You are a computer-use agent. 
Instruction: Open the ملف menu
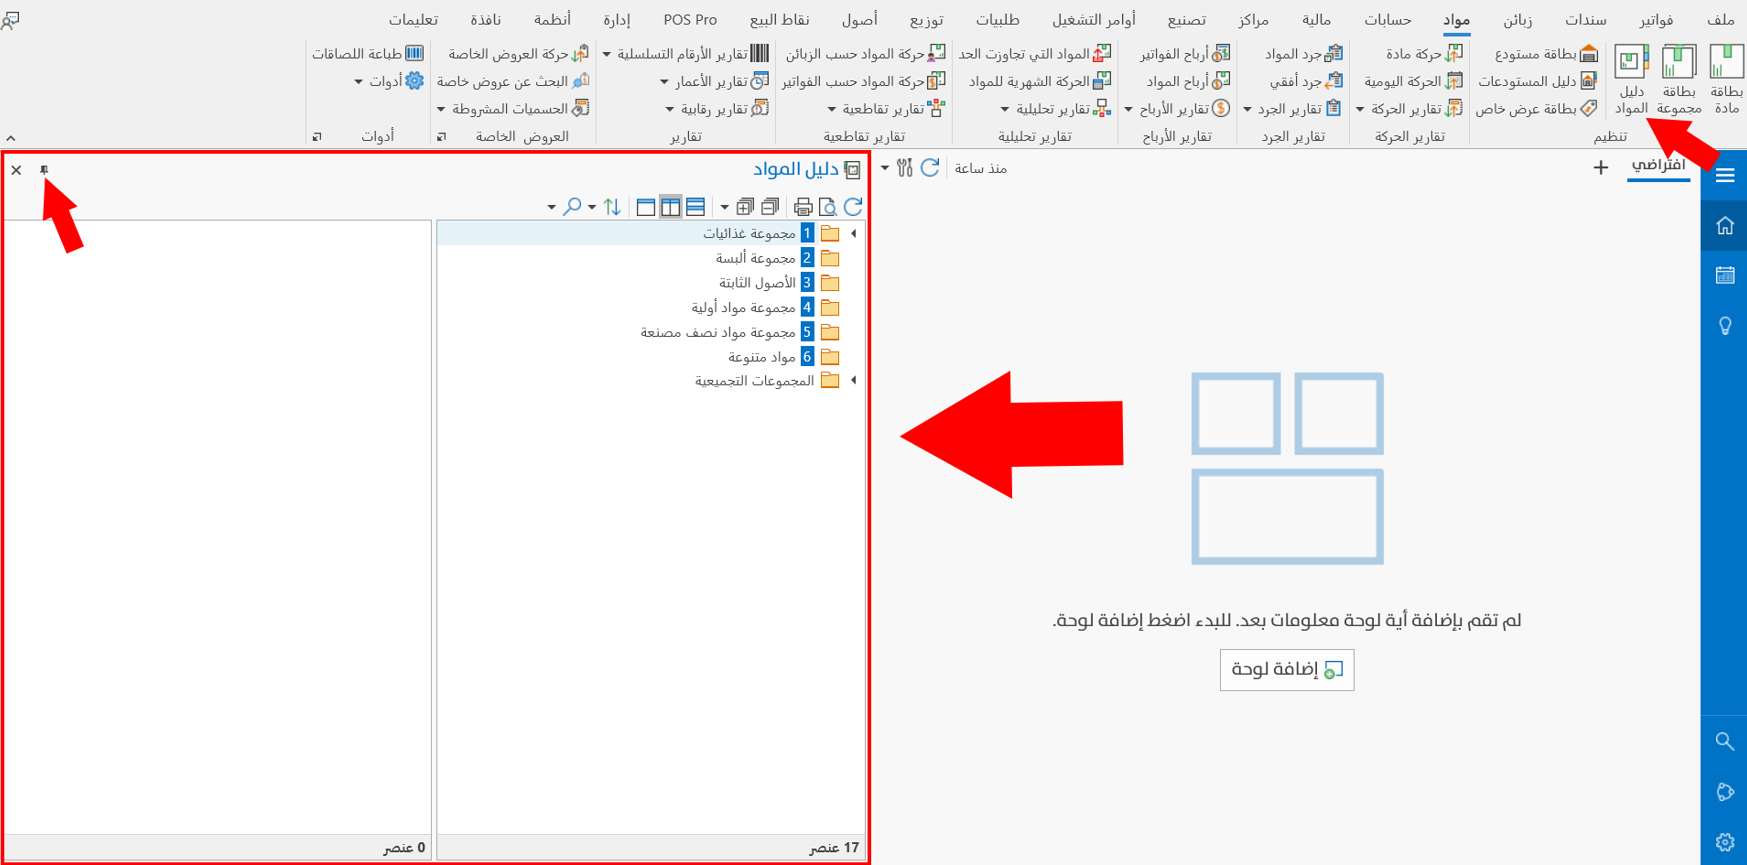(x=1721, y=20)
